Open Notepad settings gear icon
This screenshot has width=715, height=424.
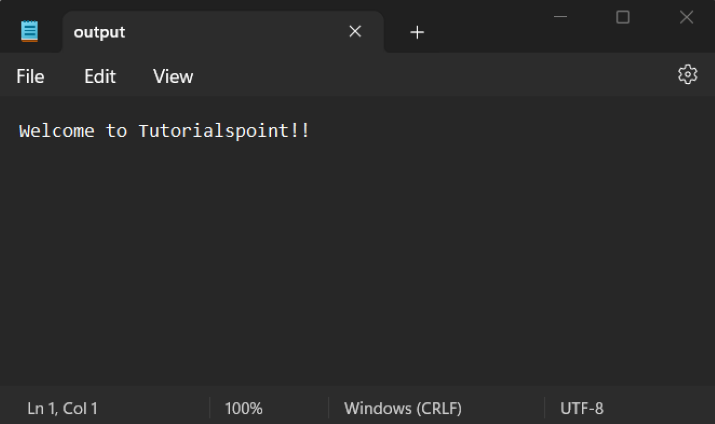(687, 75)
